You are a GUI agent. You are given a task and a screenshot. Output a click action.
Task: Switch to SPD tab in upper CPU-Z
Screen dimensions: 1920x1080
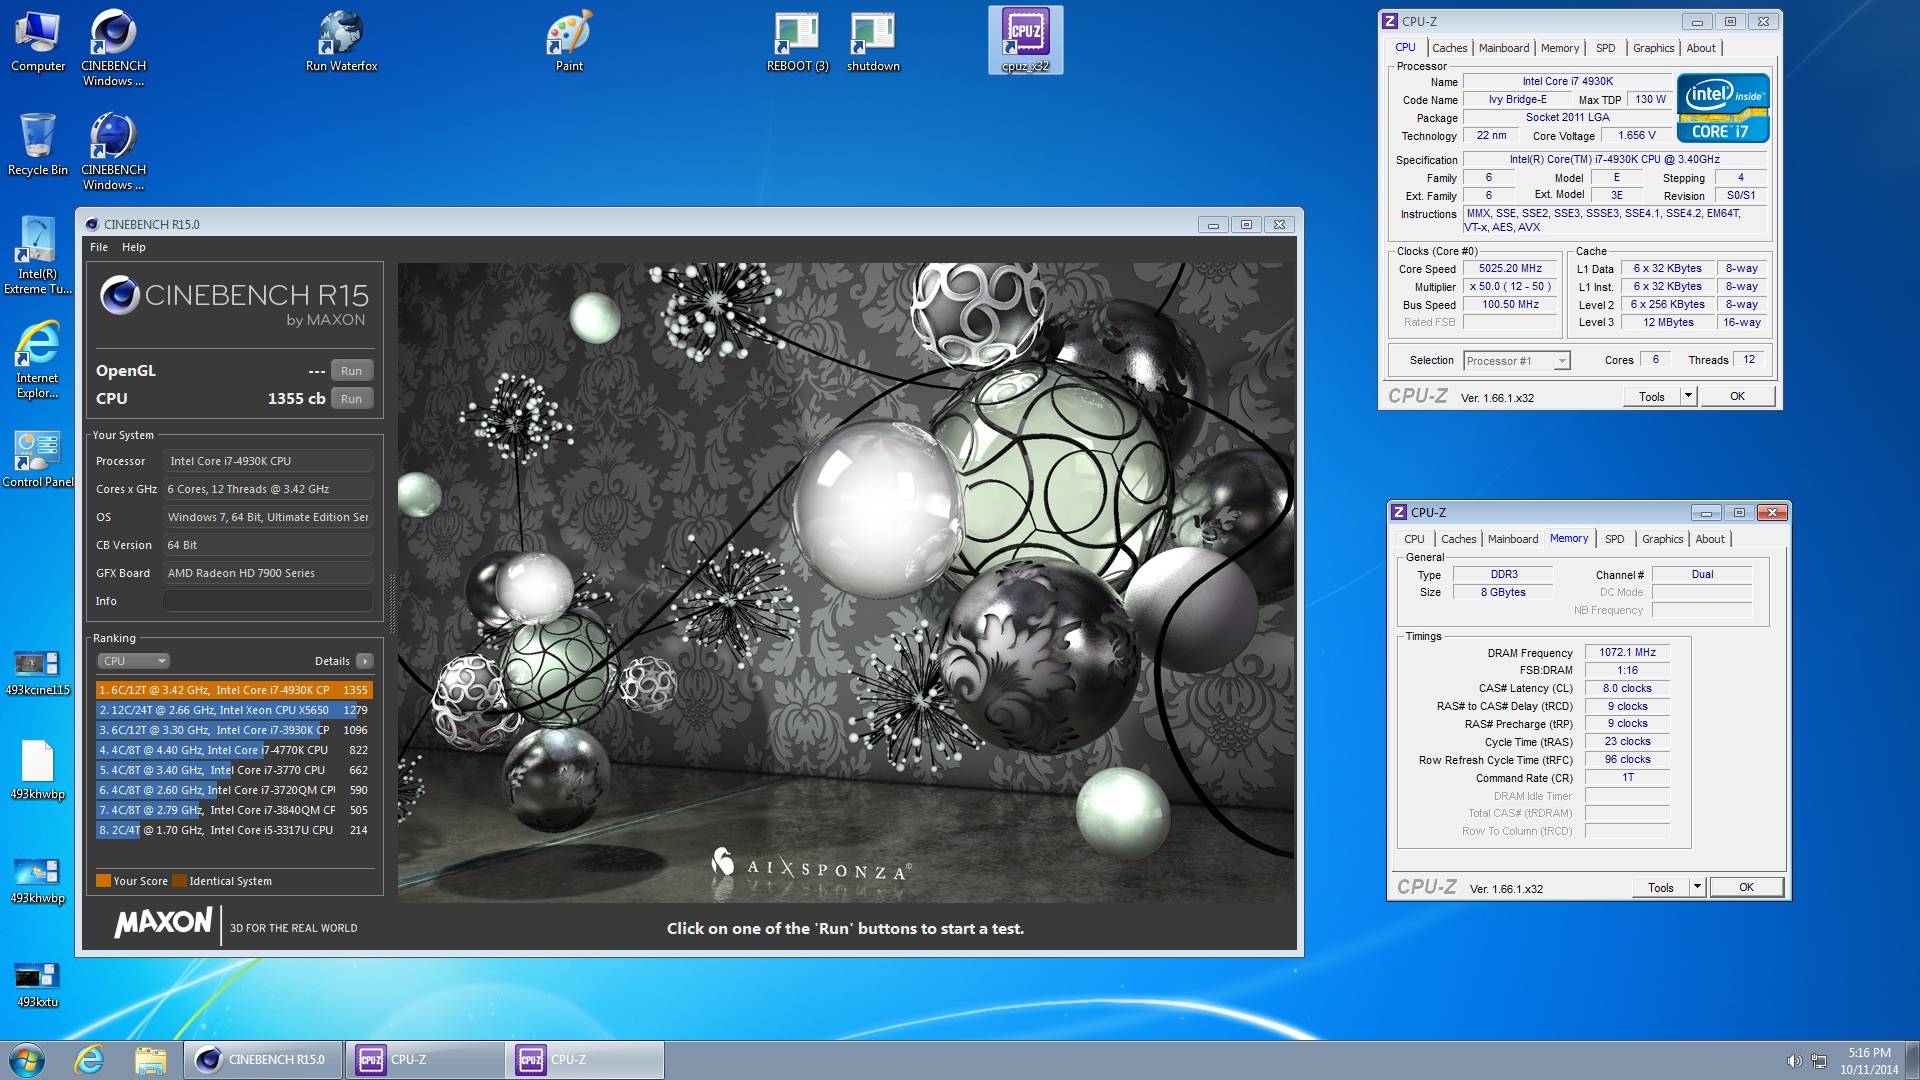1605,48
